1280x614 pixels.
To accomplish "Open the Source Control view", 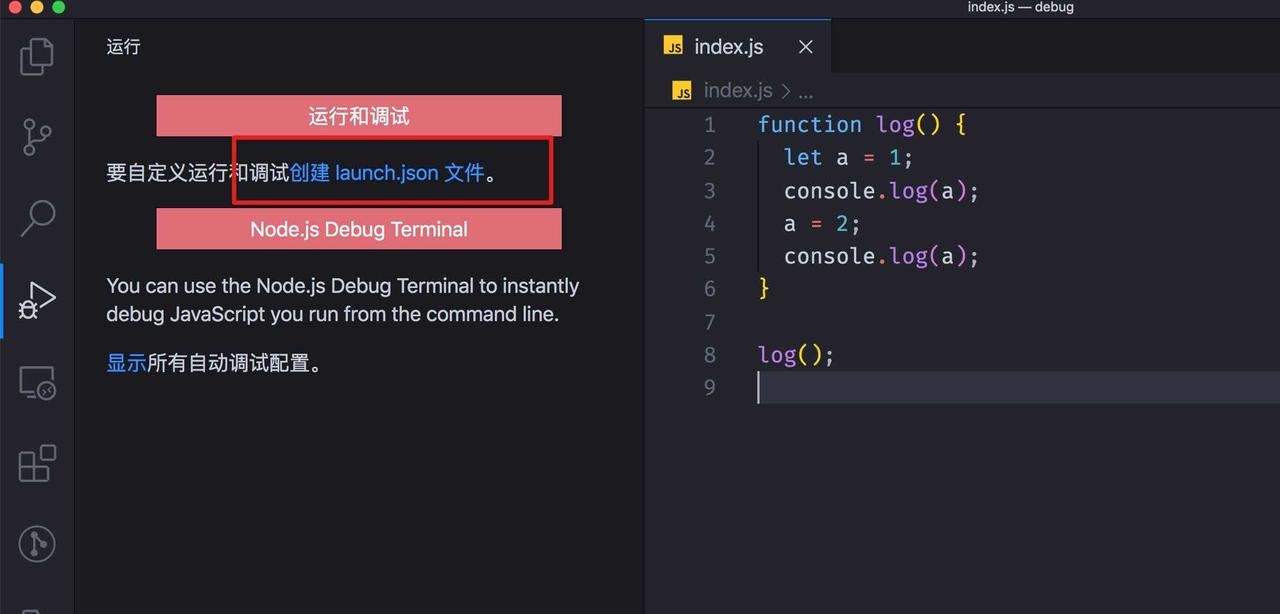I will tap(37, 137).
